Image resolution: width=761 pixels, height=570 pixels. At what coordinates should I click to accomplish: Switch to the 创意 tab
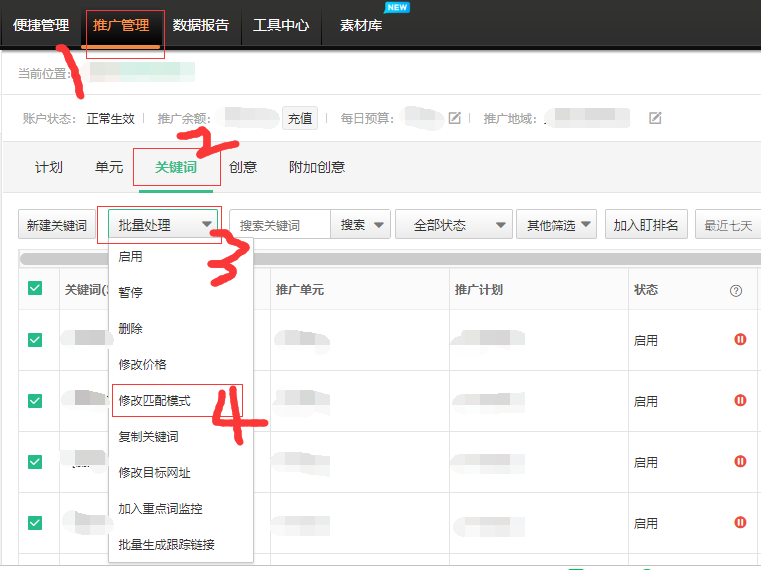pyautogui.click(x=243, y=167)
